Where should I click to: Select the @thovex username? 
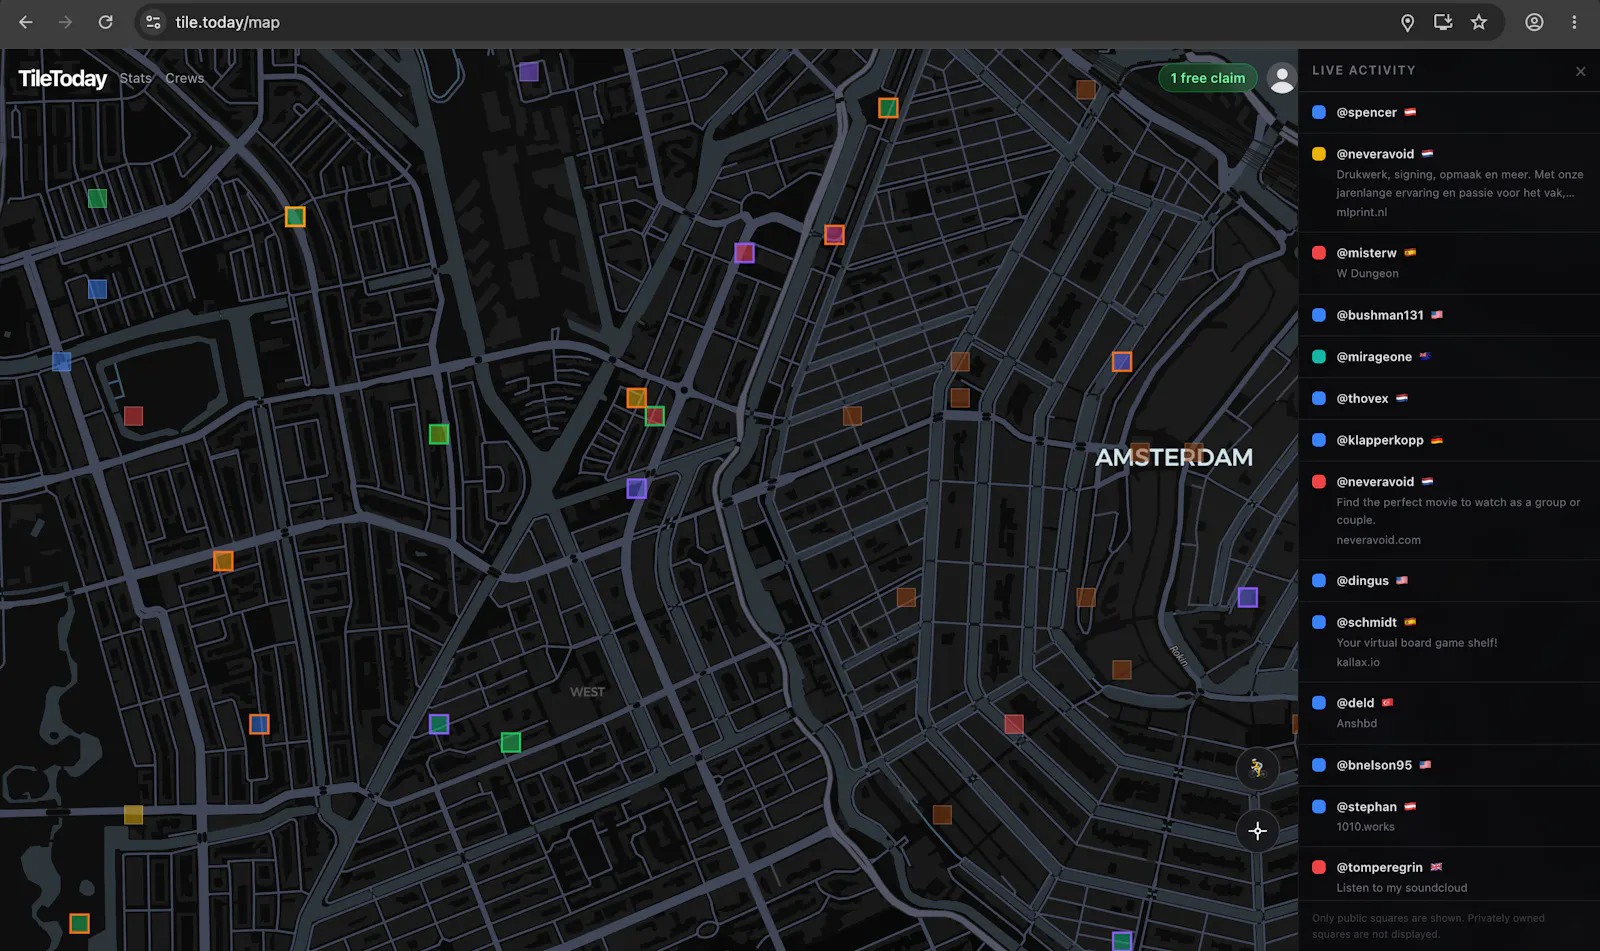[1363, 398]
